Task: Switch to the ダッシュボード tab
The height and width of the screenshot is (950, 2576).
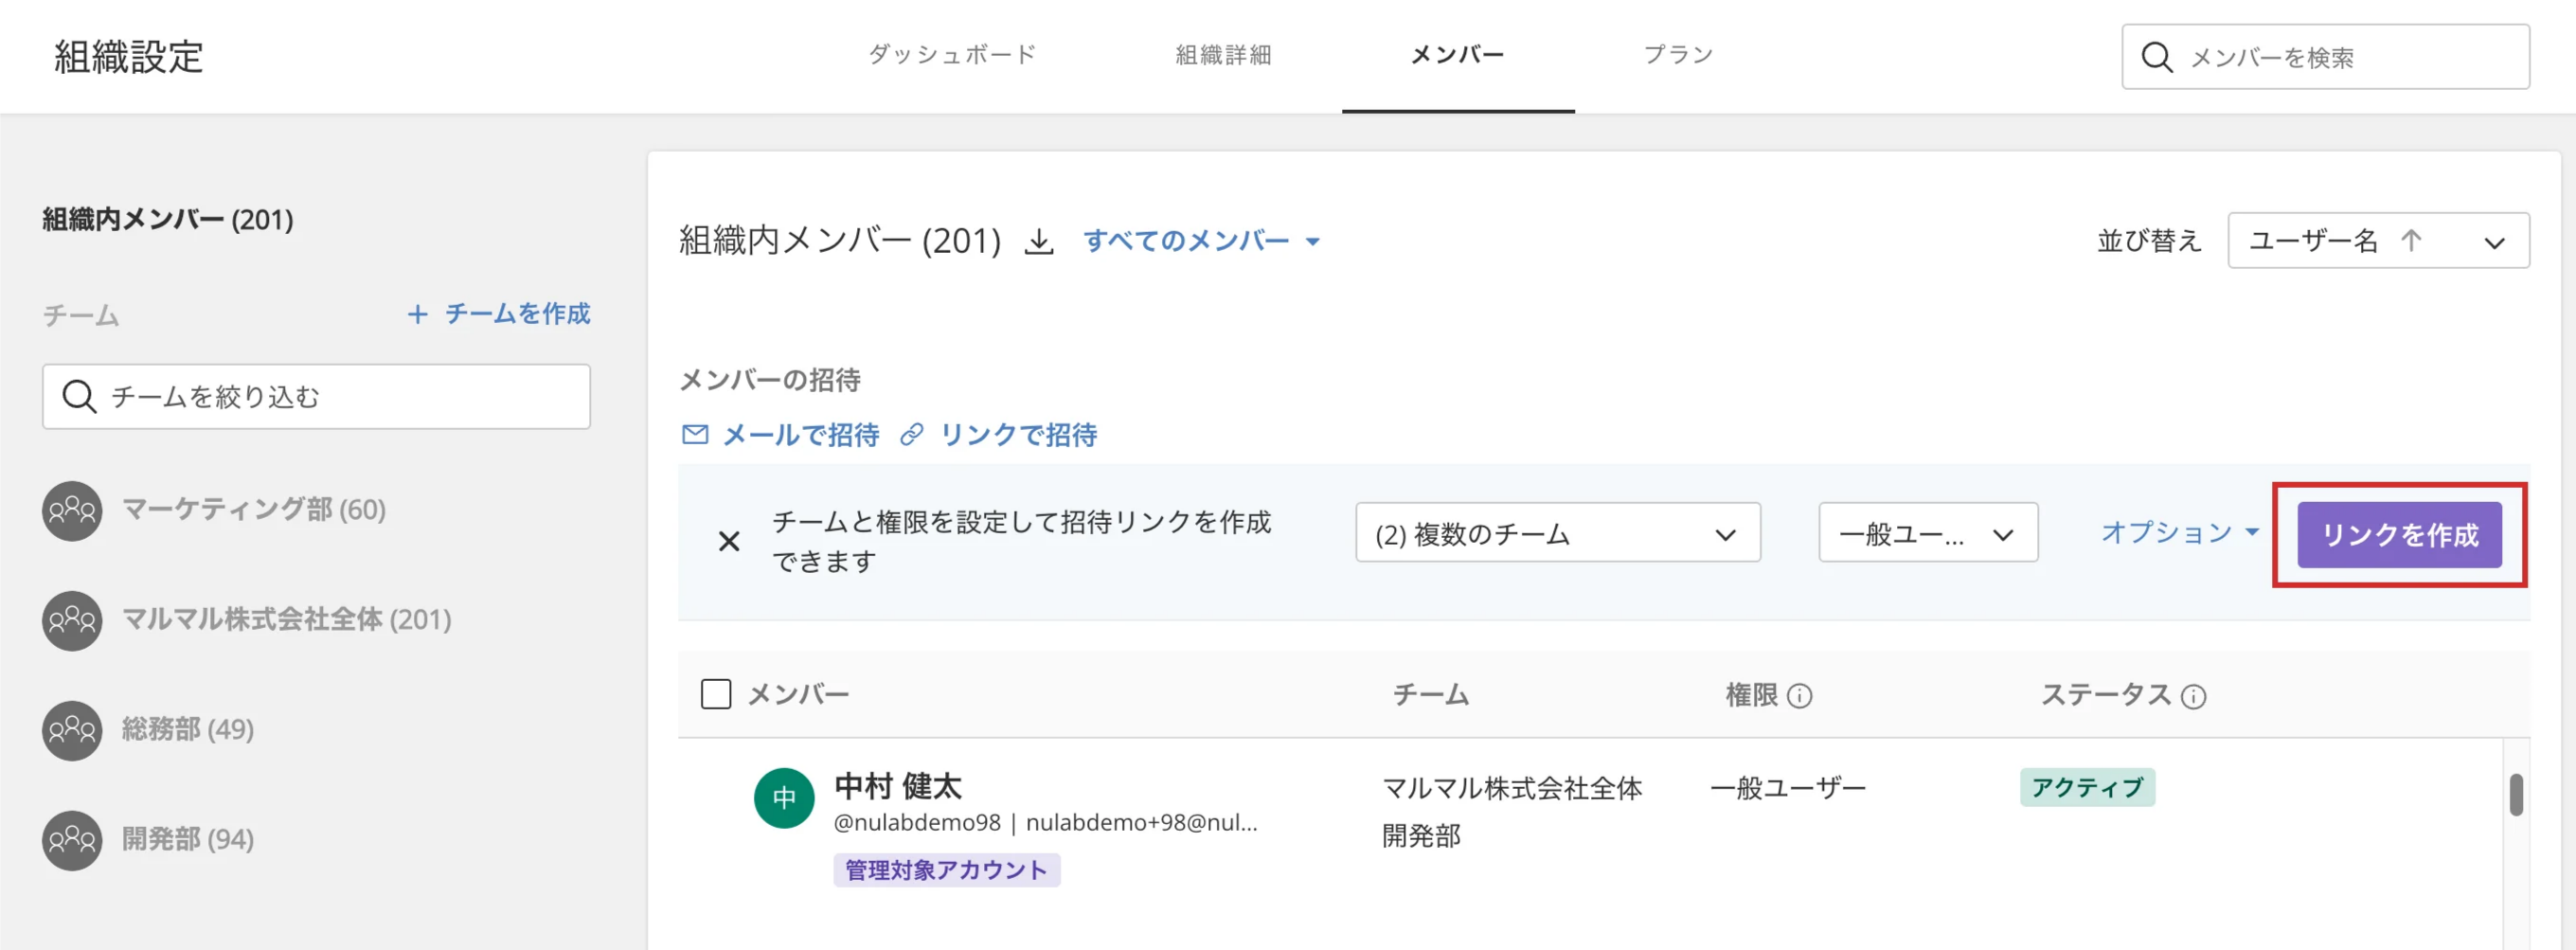Action: (952, 54)
